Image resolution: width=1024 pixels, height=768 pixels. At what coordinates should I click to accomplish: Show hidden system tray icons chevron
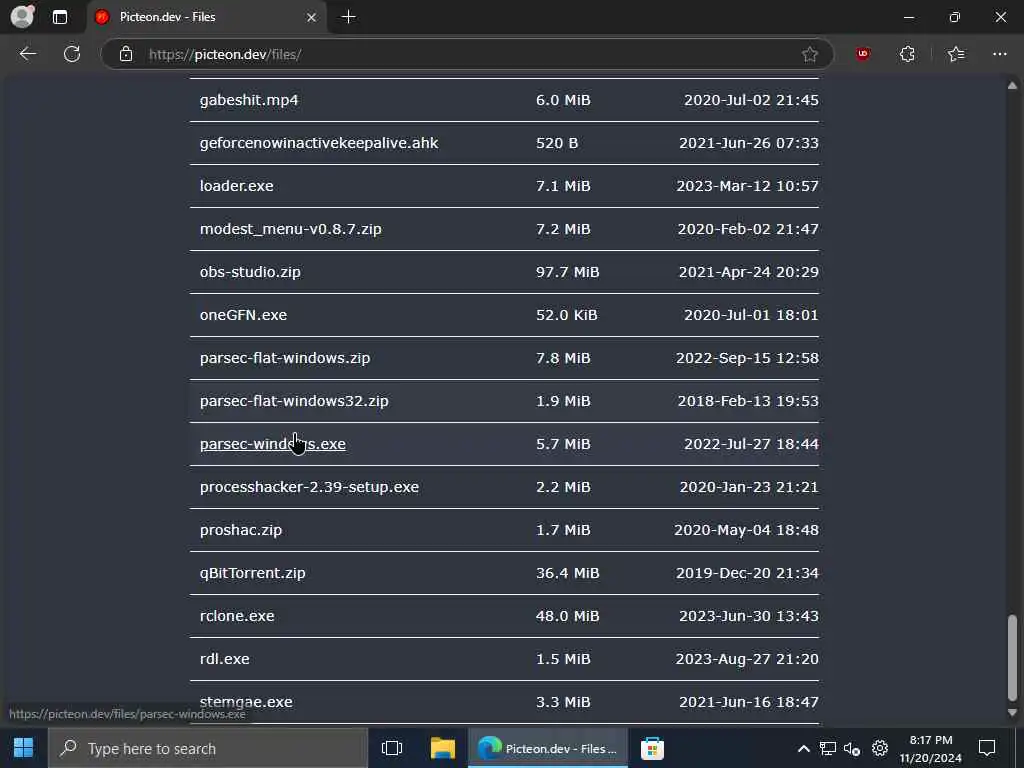804,748
